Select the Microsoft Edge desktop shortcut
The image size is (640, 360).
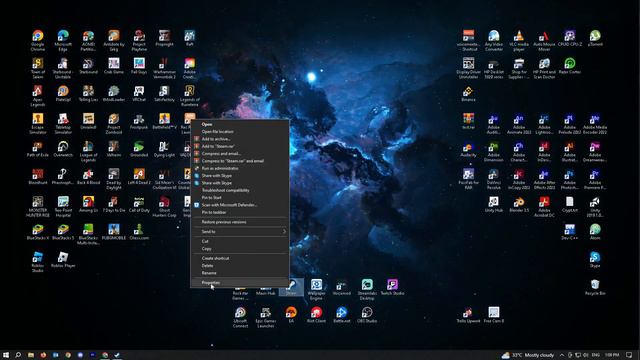click(63, 40)
